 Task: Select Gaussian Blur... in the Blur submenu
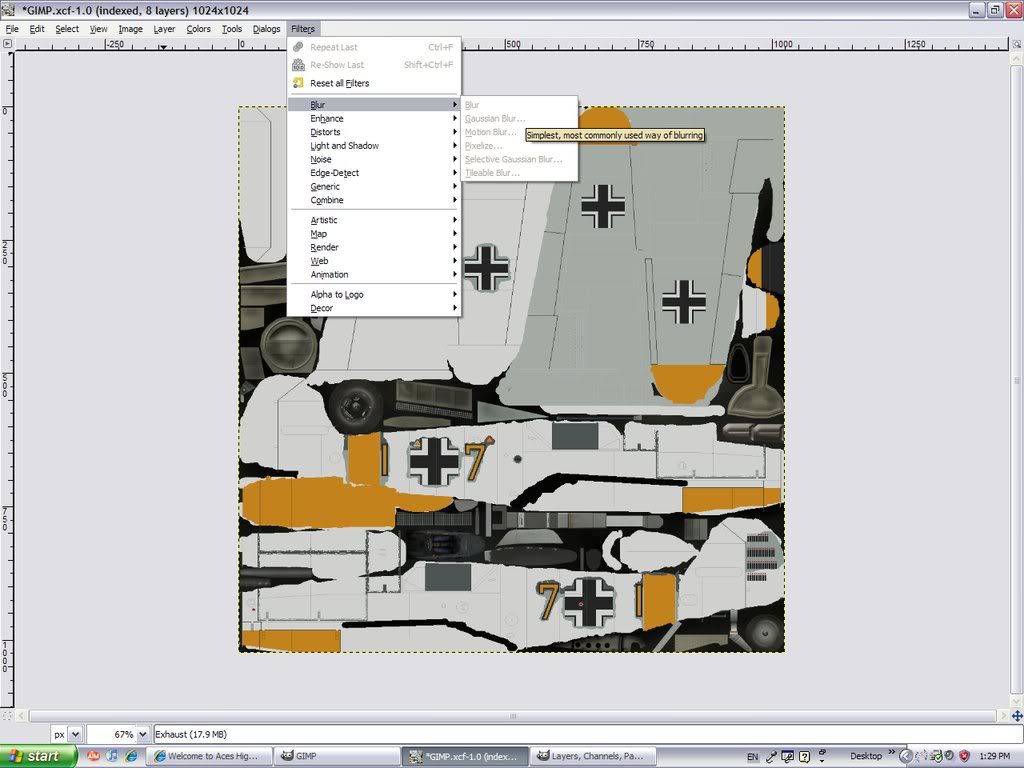pos(520,118)
